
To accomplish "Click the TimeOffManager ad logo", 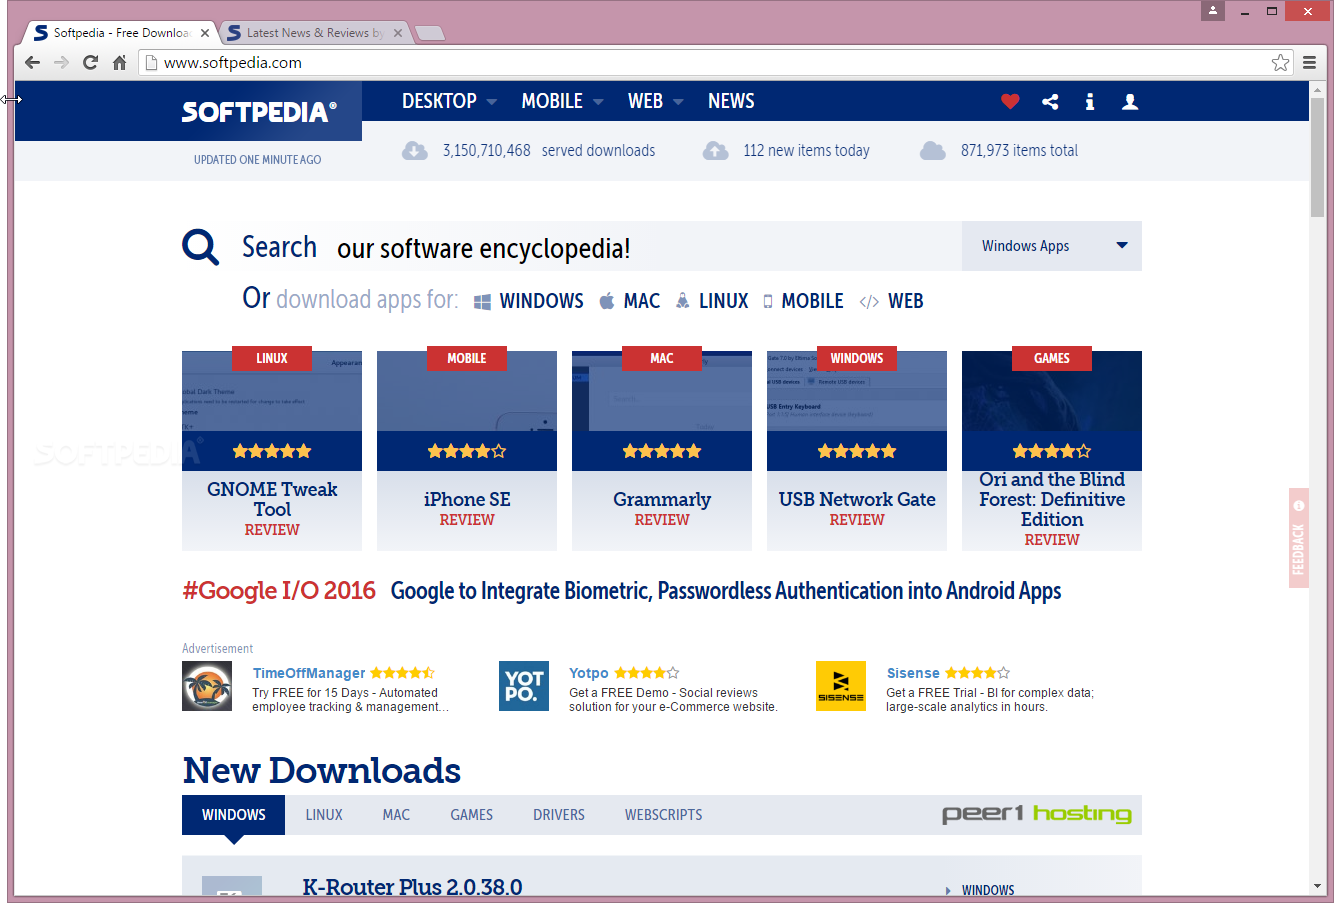I will pyautogui.click(x=207, y=686).
